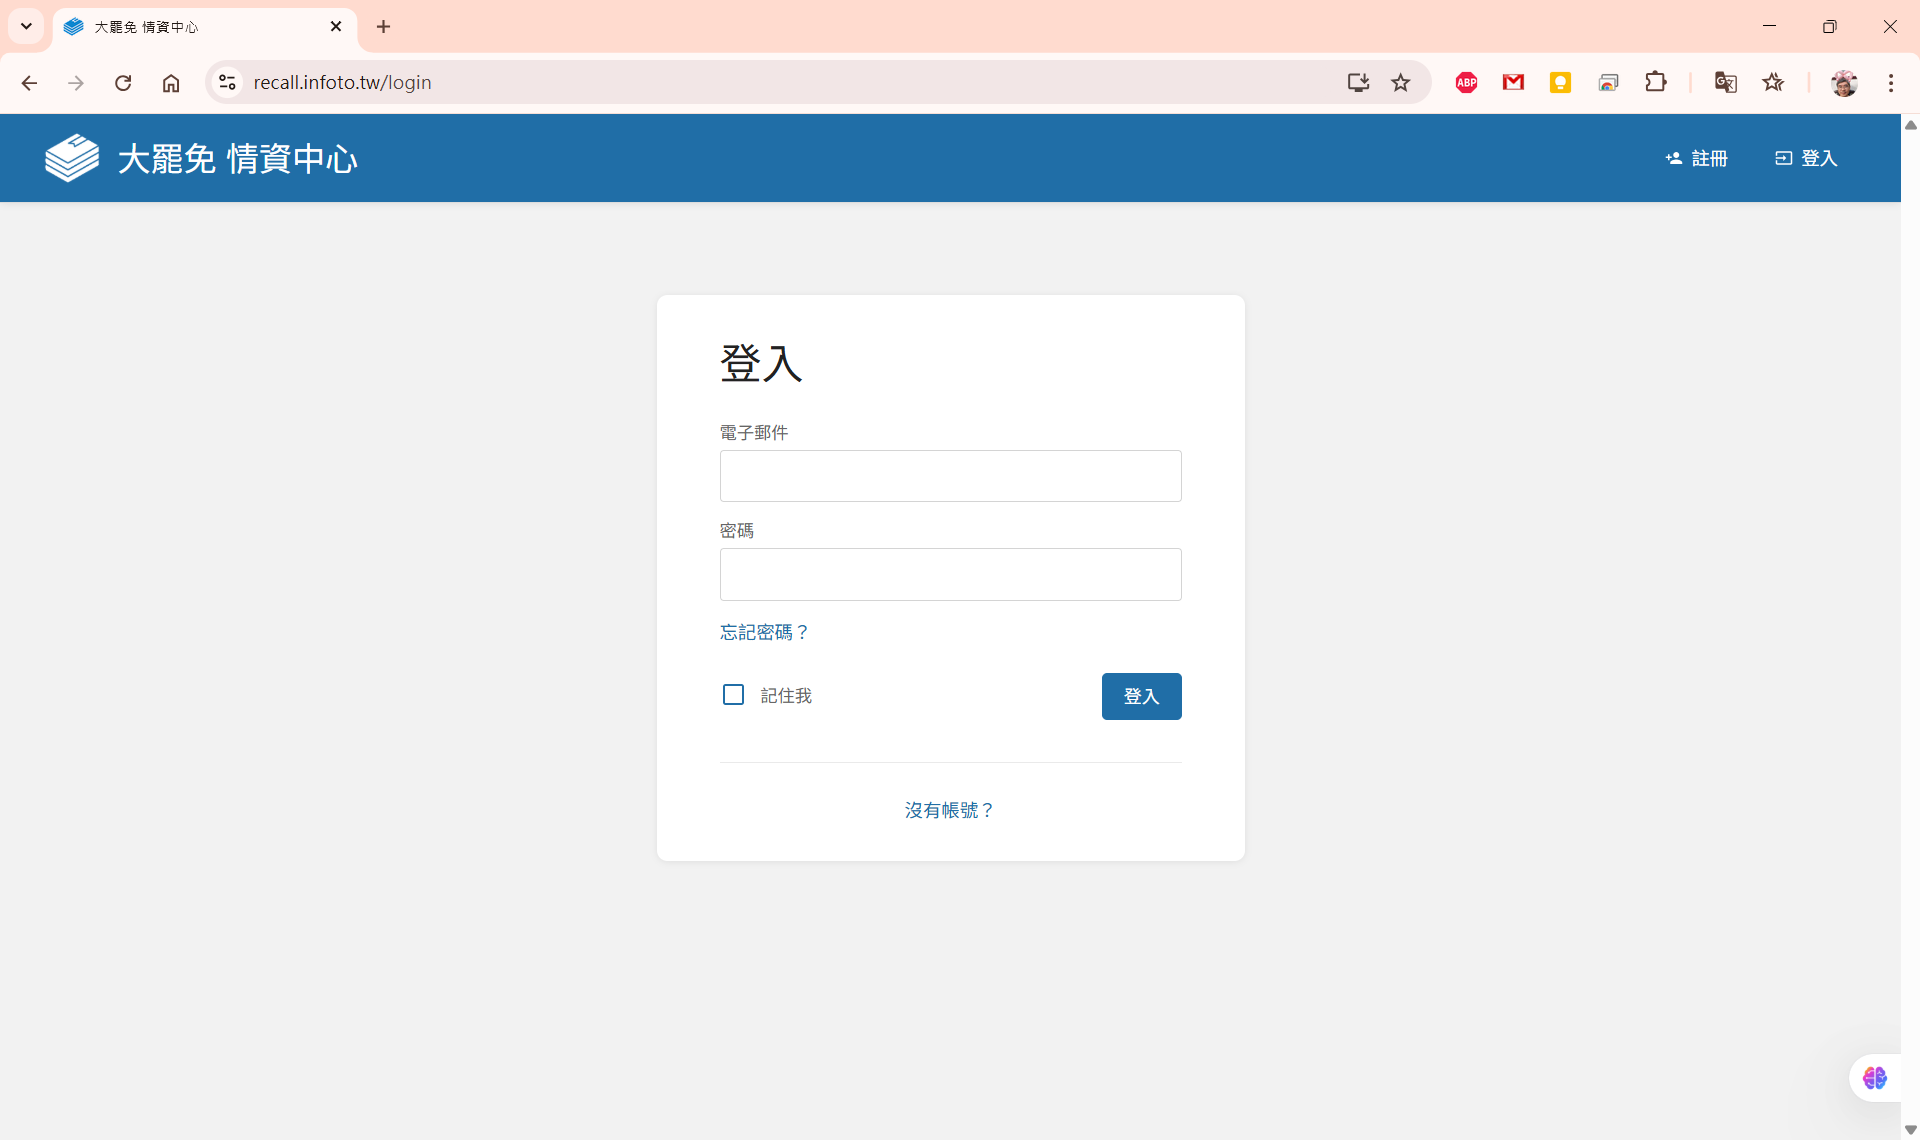Click the home button icon
Image resolution: width=1920 pixels, height=1140 pixels.
point(171,83)
